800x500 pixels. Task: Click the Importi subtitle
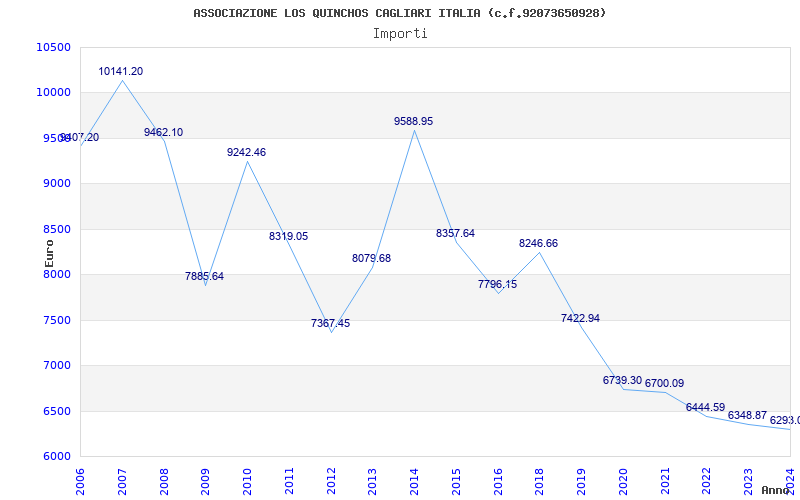400,34
